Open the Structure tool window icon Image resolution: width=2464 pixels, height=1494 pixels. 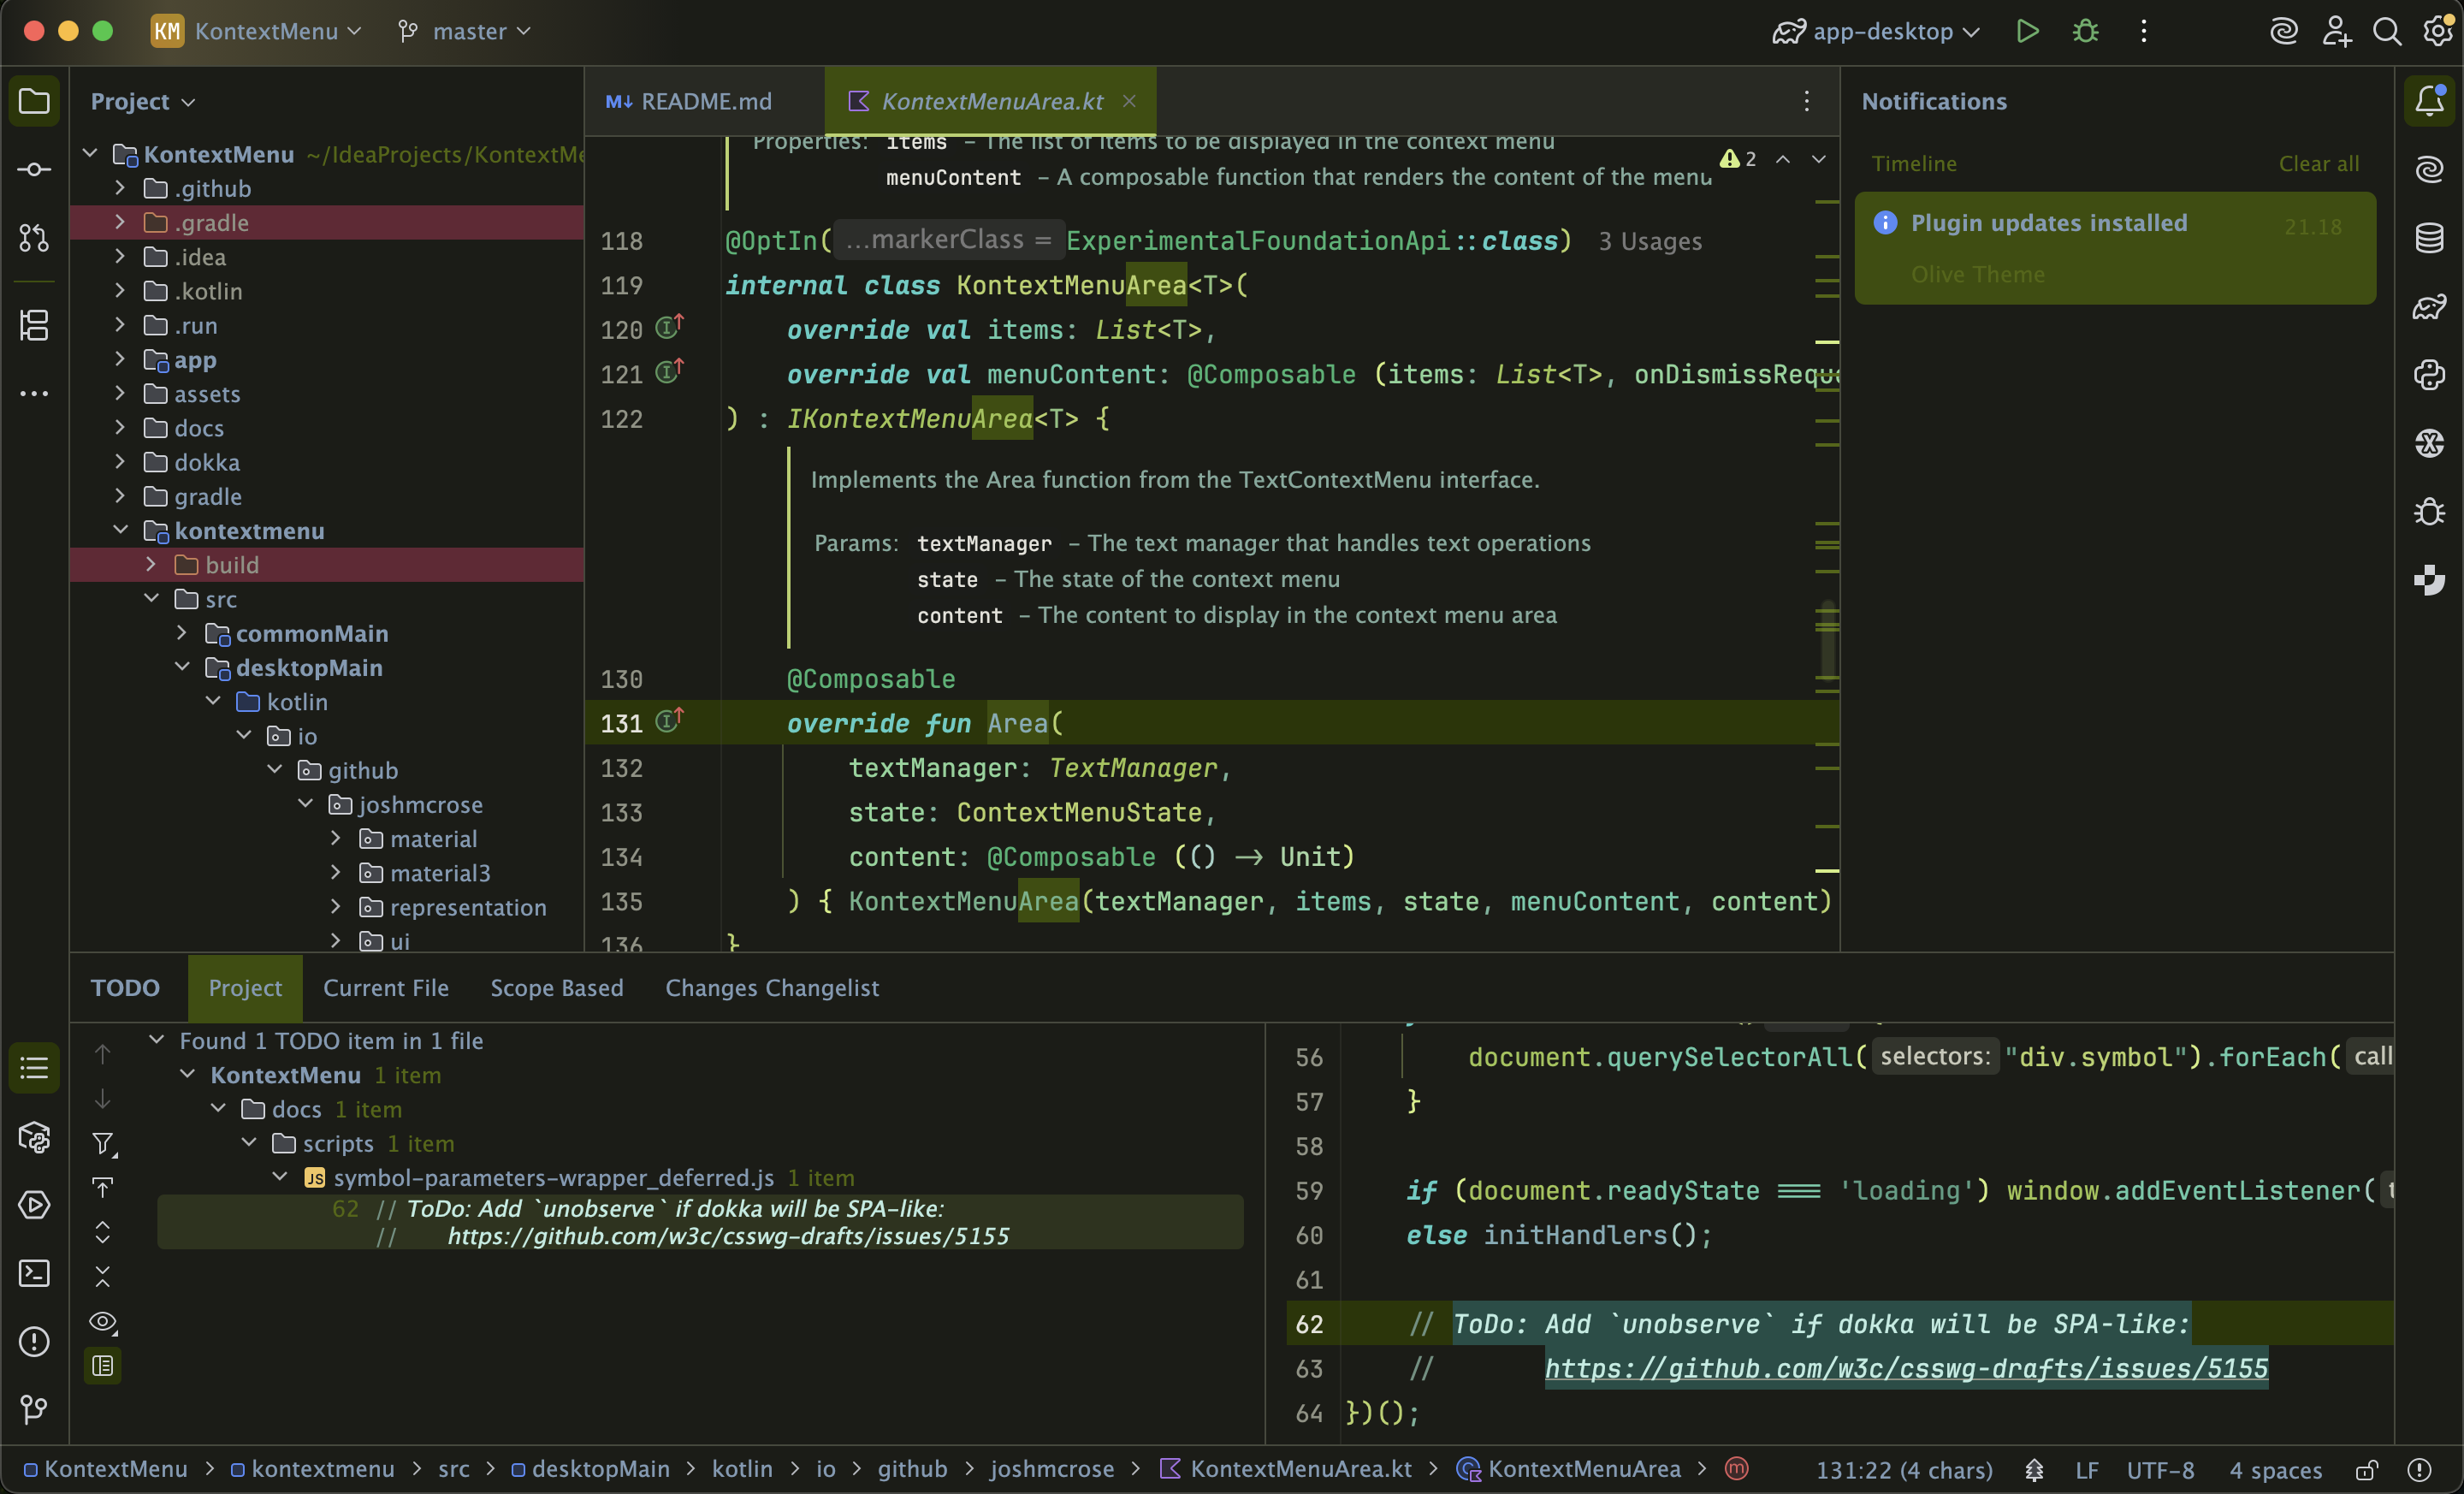pos(34,325)
